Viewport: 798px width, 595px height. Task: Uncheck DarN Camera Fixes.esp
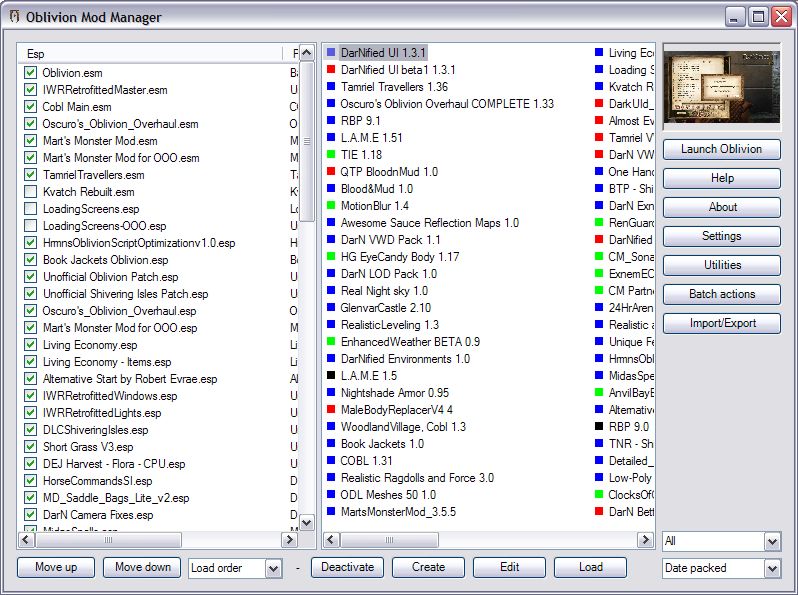click(31, 515)
